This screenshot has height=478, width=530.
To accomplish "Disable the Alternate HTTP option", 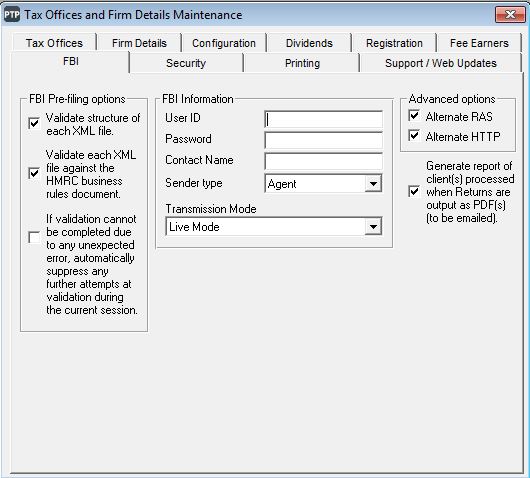I will tap(414, 136).
